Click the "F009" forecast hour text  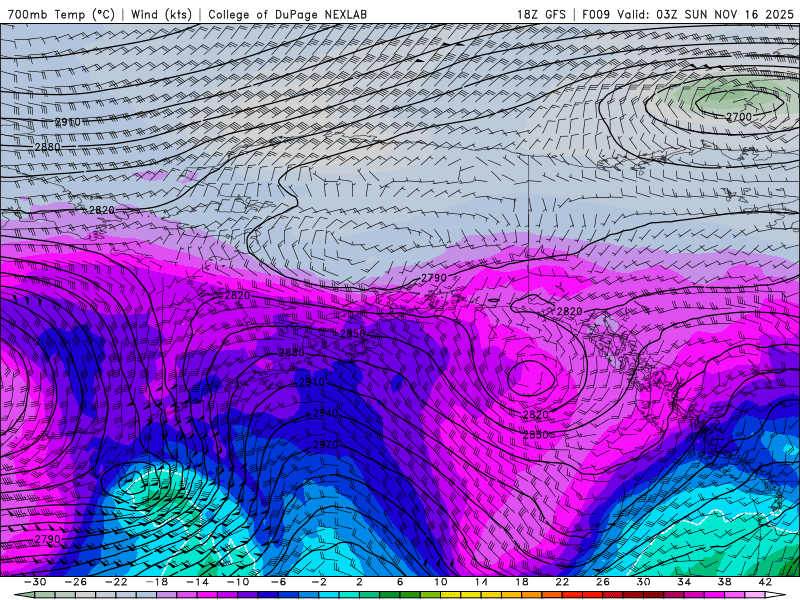pyautogui.click(x=596, y=14)
